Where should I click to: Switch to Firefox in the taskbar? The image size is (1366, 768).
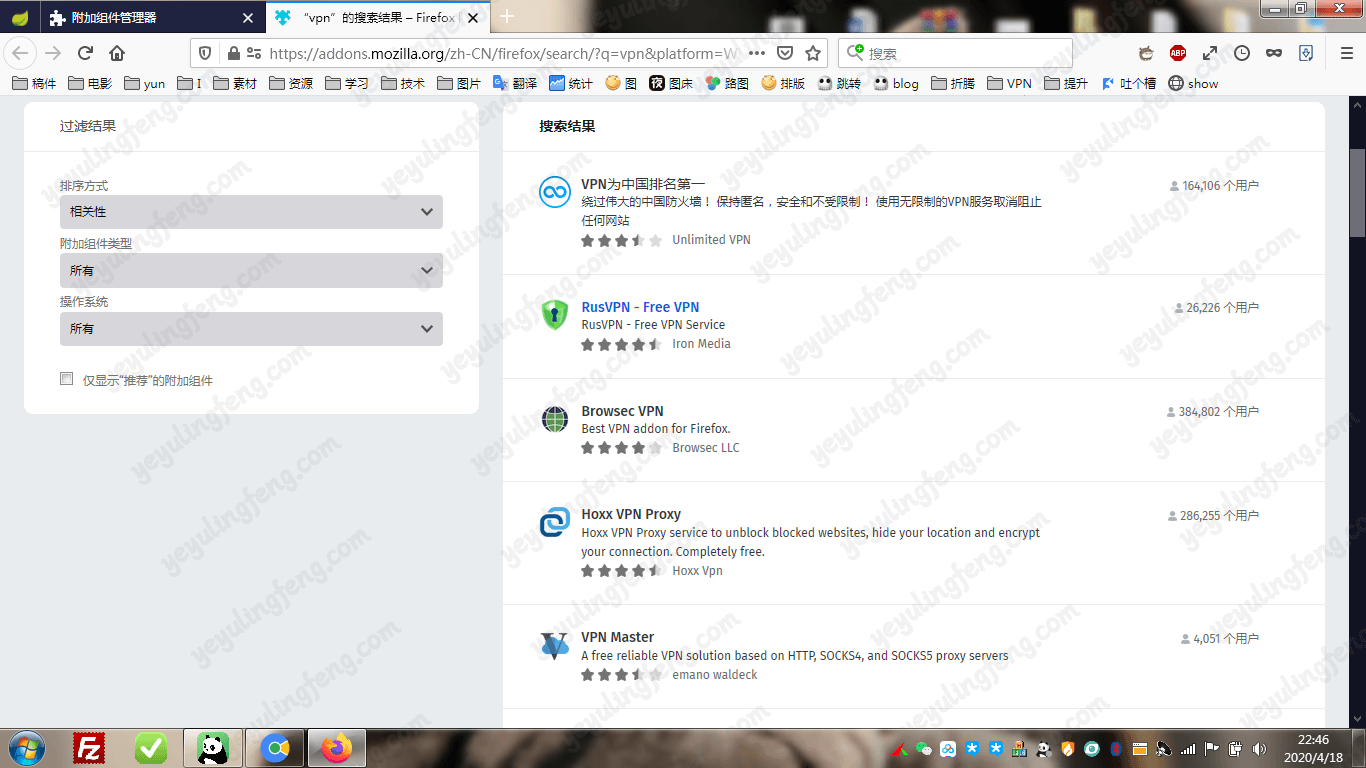pos(337,748)
